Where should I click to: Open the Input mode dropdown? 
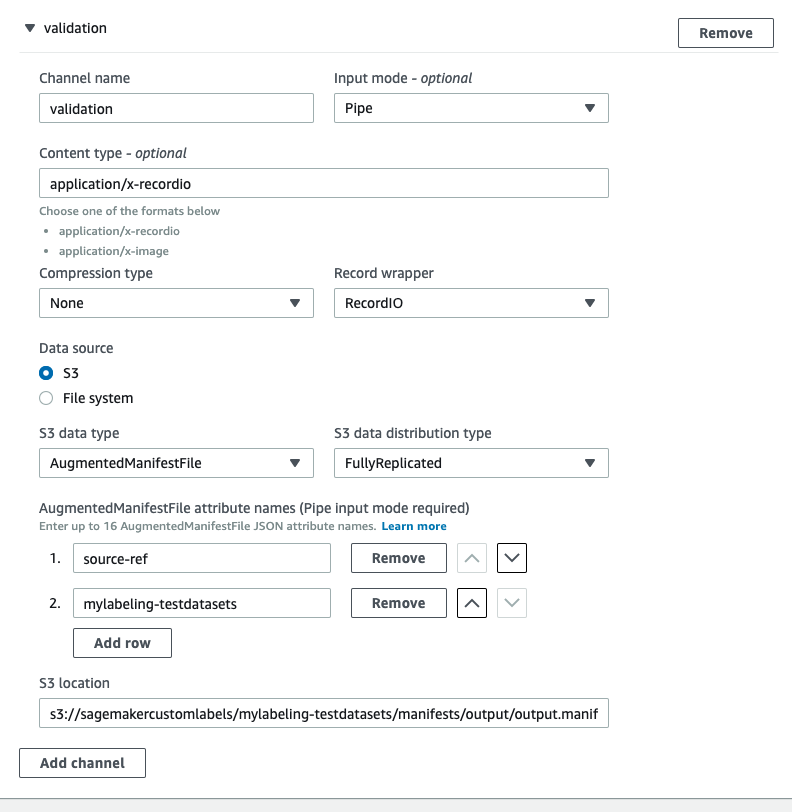pyautogui.click(x=471, y=108)
